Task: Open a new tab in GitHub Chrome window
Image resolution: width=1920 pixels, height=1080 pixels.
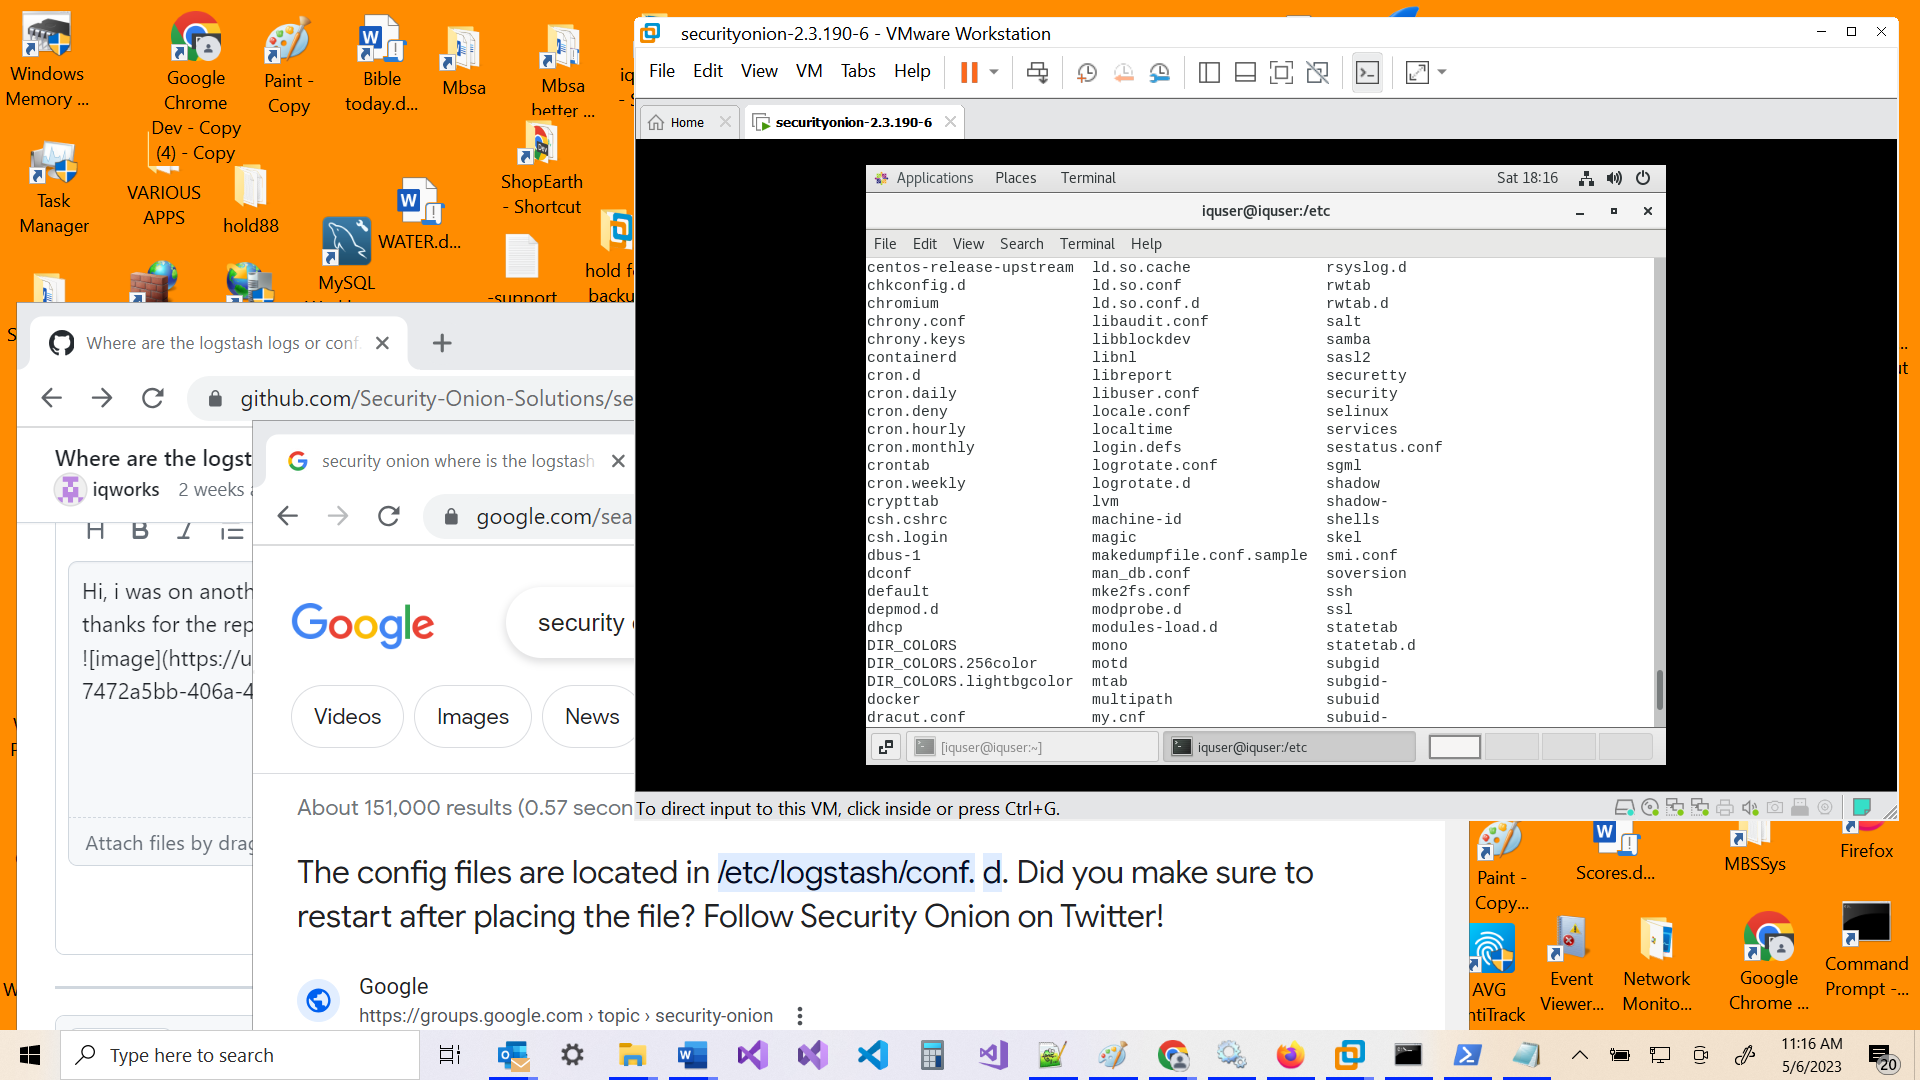Action: tap(442, 343)
